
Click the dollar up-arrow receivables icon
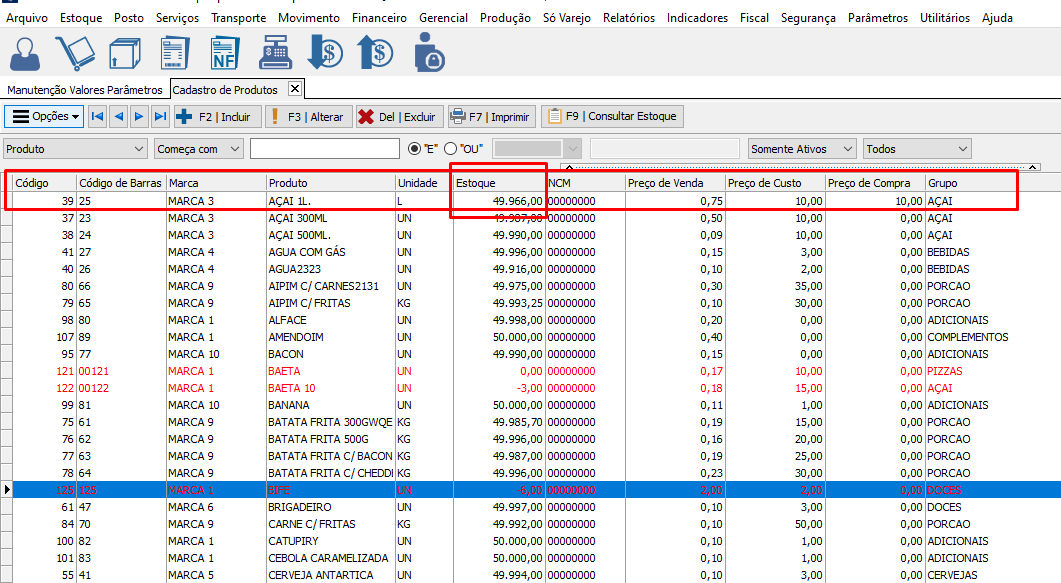pos(375,53)
